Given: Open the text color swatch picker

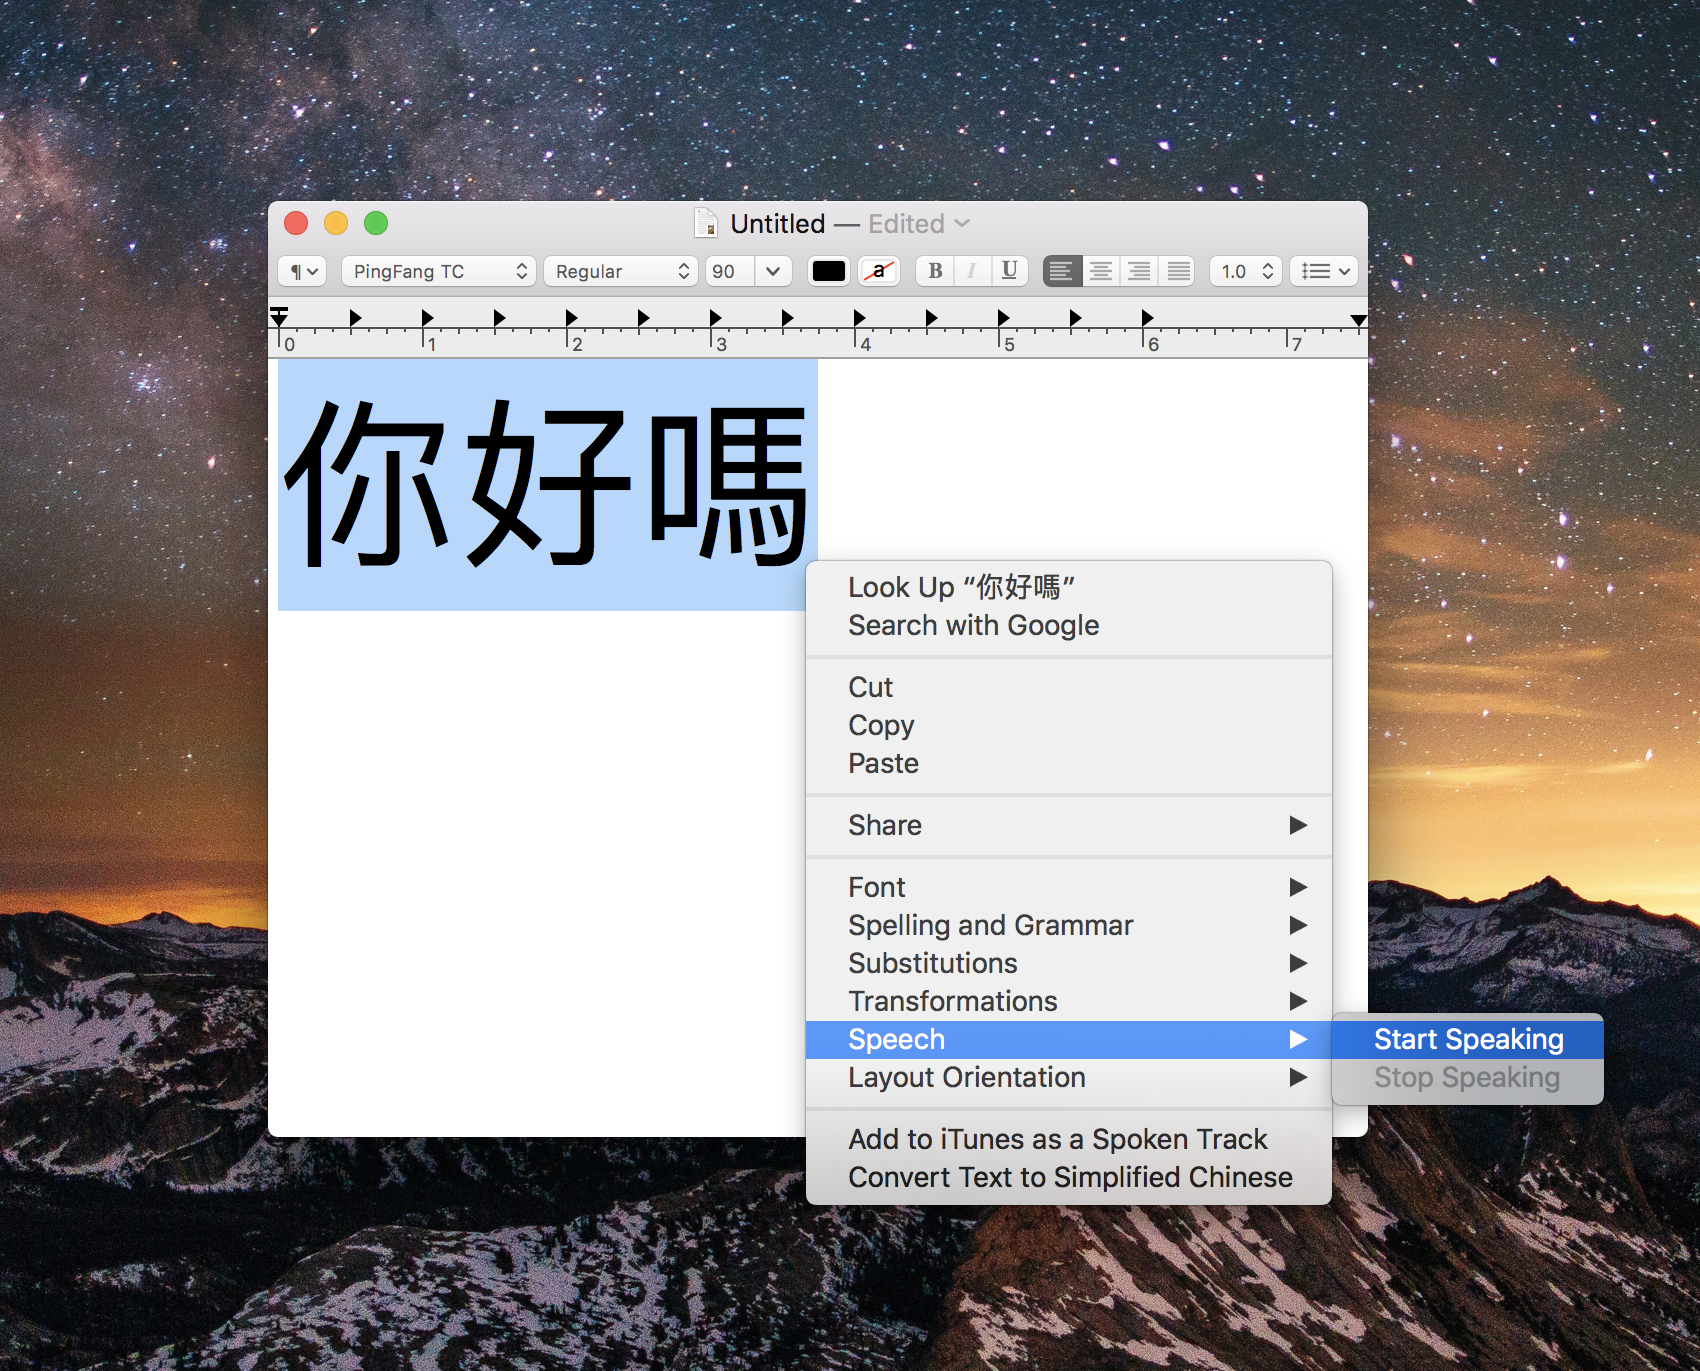Looking at the screenshot, I should (827, 271).
